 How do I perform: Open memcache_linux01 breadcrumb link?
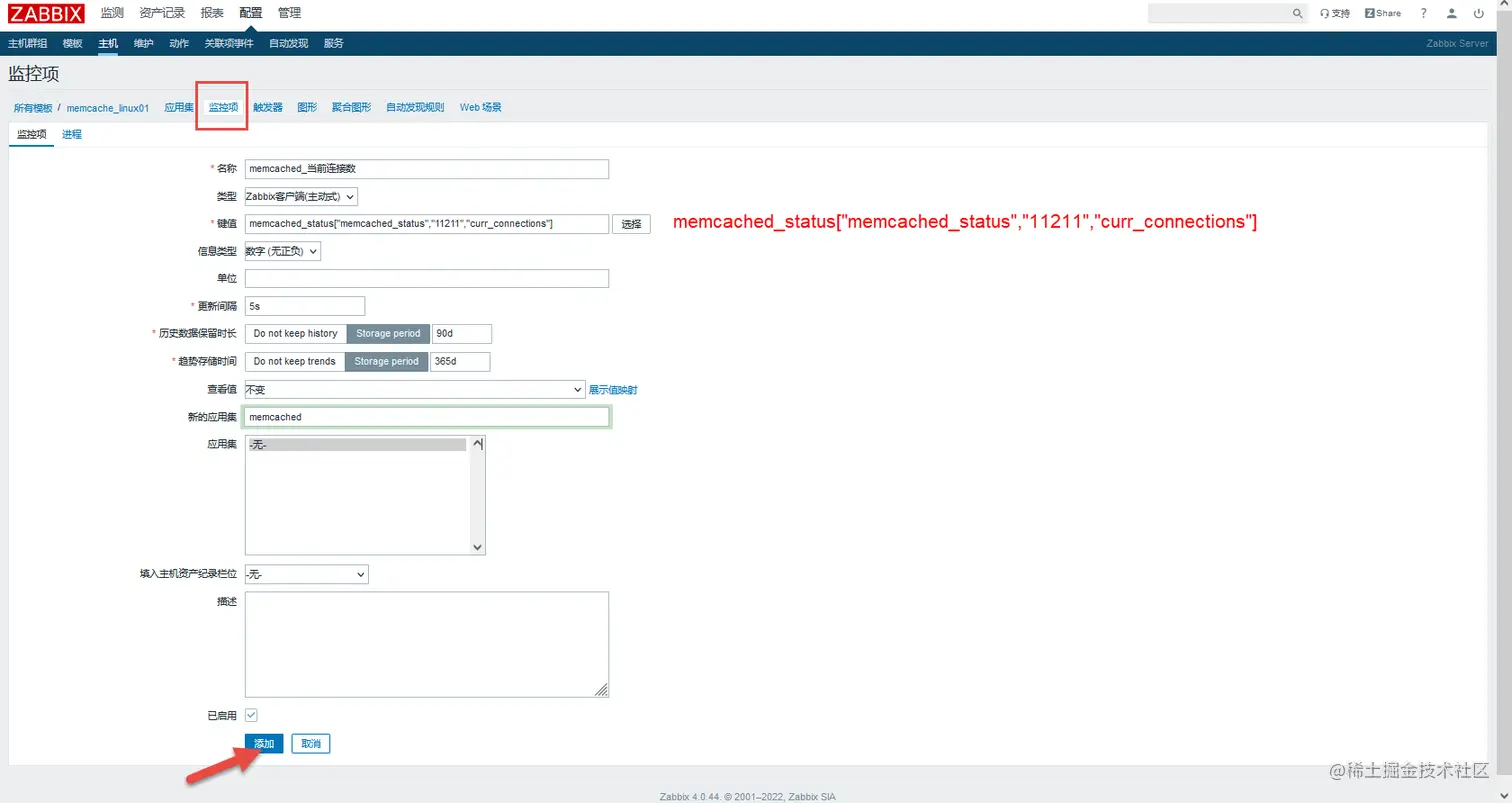point(108,108)
